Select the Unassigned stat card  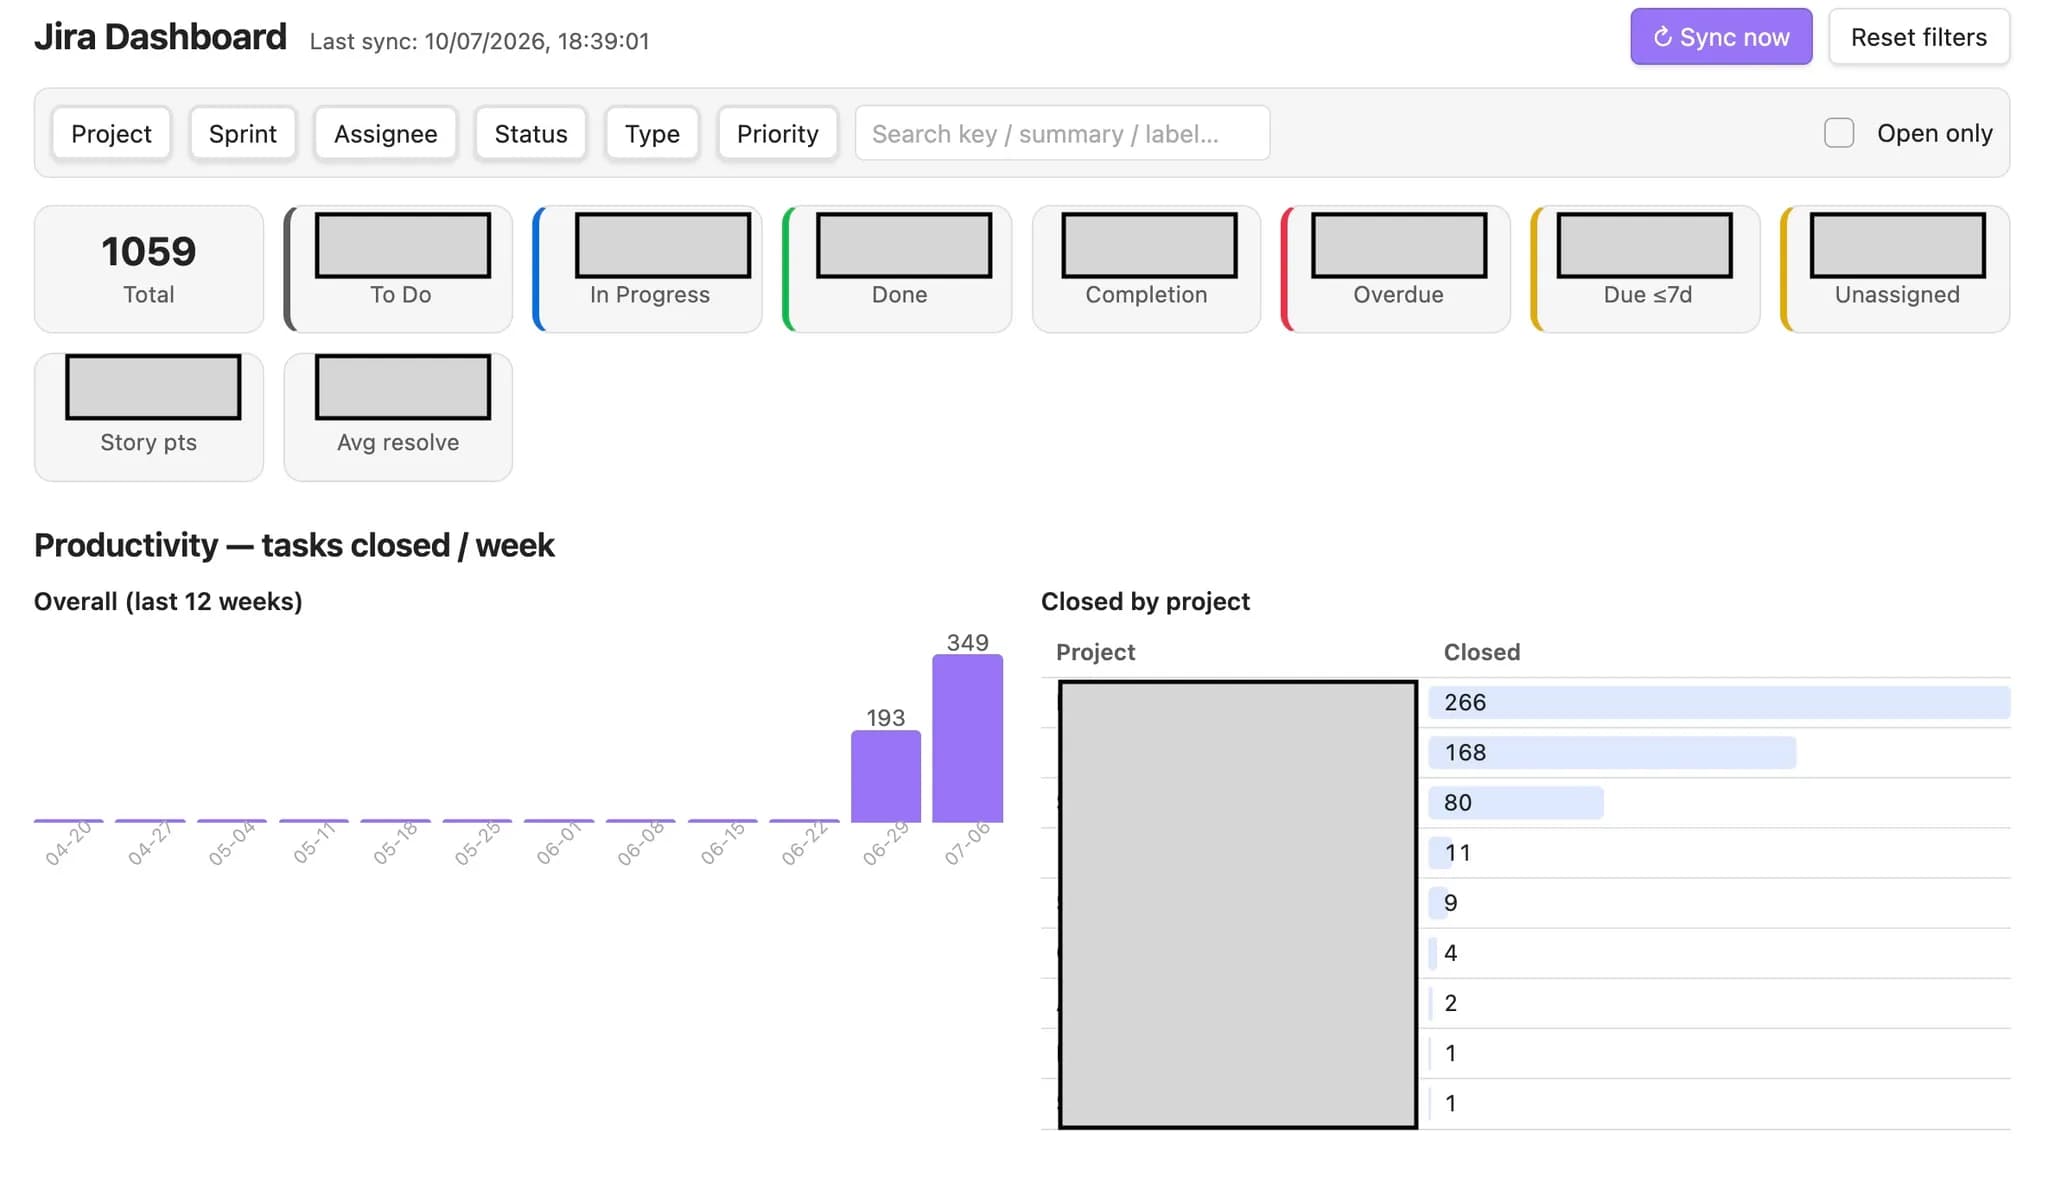pyautogui.click(x=1896, y=269)
